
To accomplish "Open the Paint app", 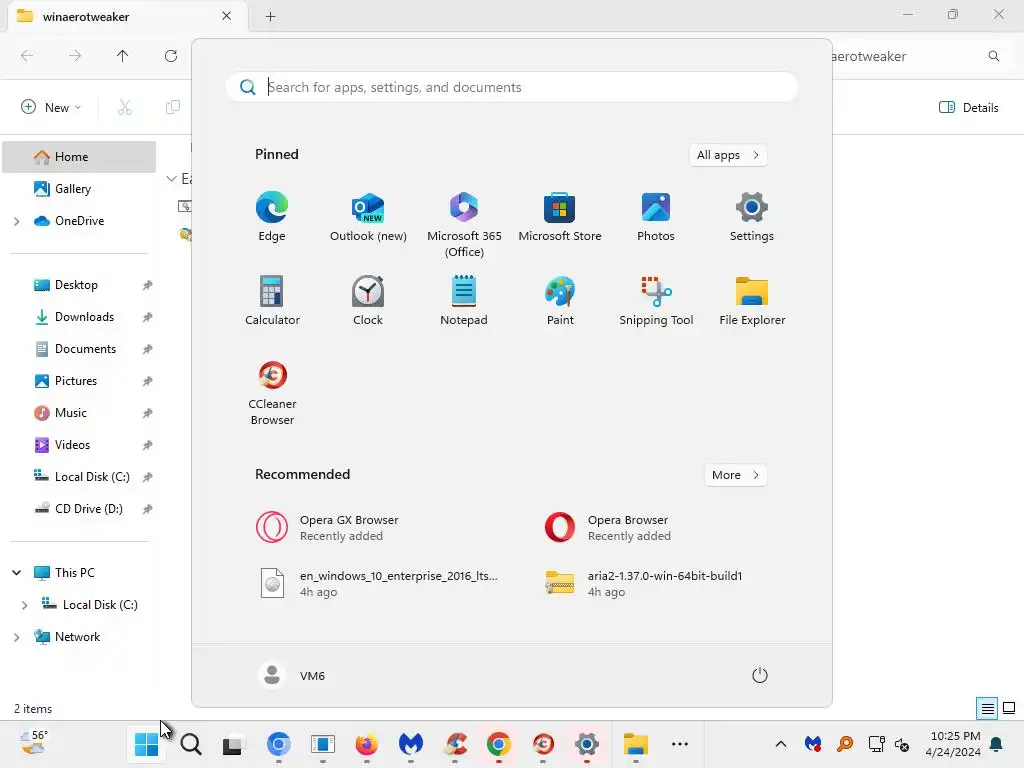I will pyautogui.click(x=560, y=300).
